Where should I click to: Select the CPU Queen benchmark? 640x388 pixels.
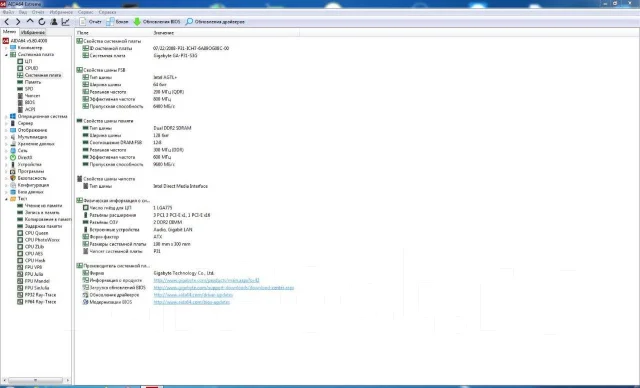coord(36,233)
